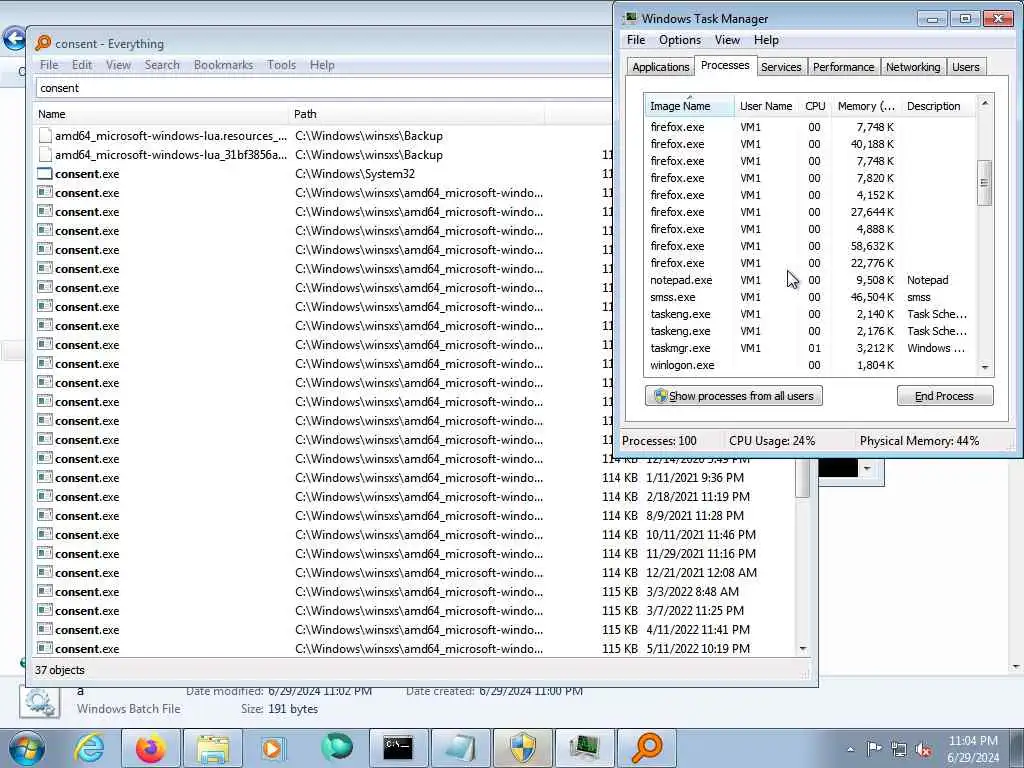The image size is (1024, 768).
Task: Switch to the Networking tab
Action: pyautogui.click(x=913, y=67)
